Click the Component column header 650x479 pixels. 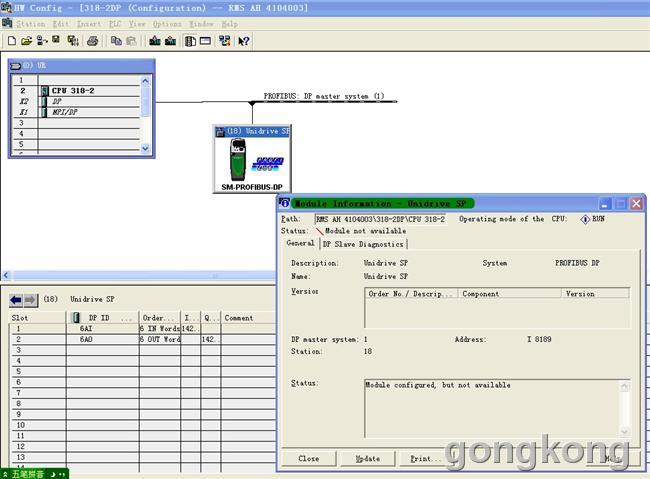[x=509, y=294]
